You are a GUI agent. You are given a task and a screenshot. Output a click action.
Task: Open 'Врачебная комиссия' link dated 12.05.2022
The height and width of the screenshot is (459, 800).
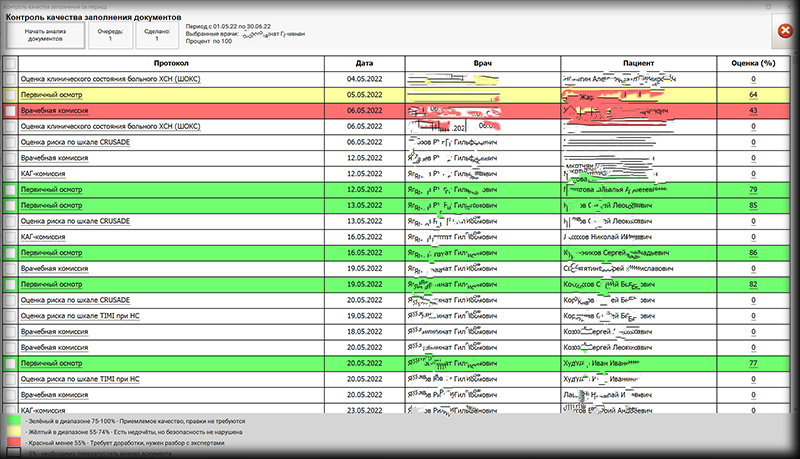(54, 158)
